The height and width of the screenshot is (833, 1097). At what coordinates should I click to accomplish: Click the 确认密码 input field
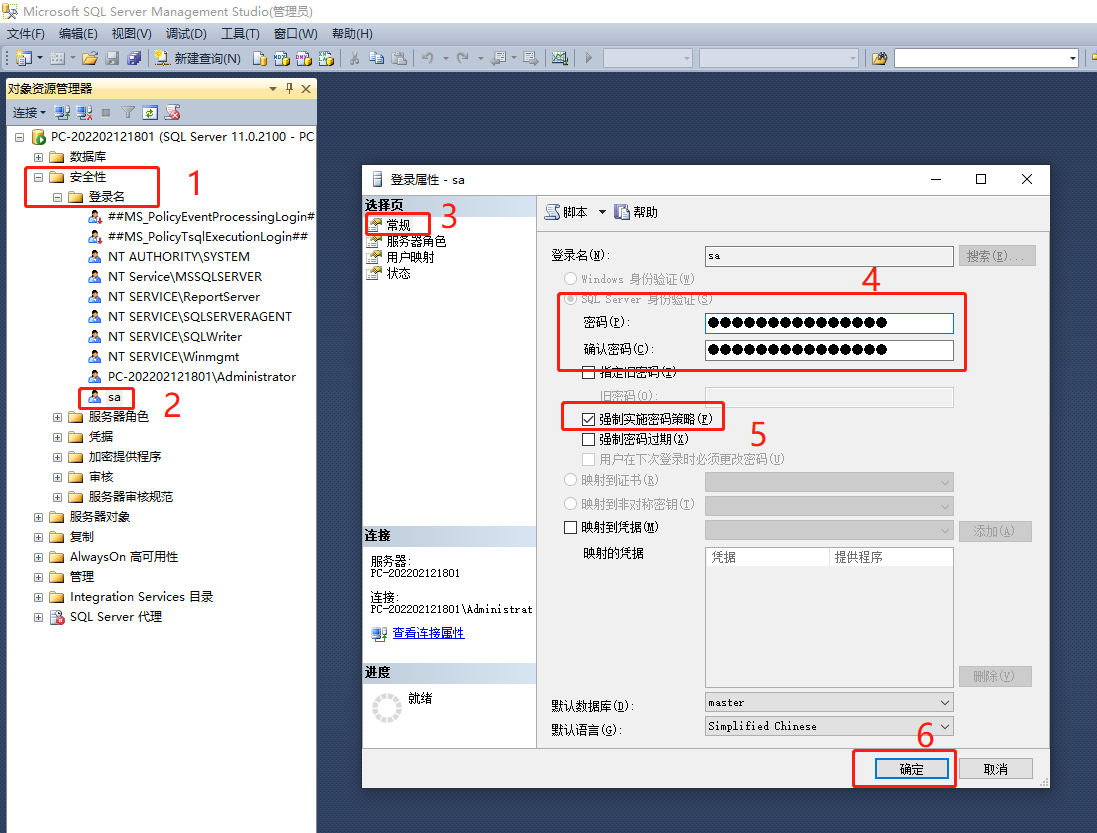tap(829, 350)
